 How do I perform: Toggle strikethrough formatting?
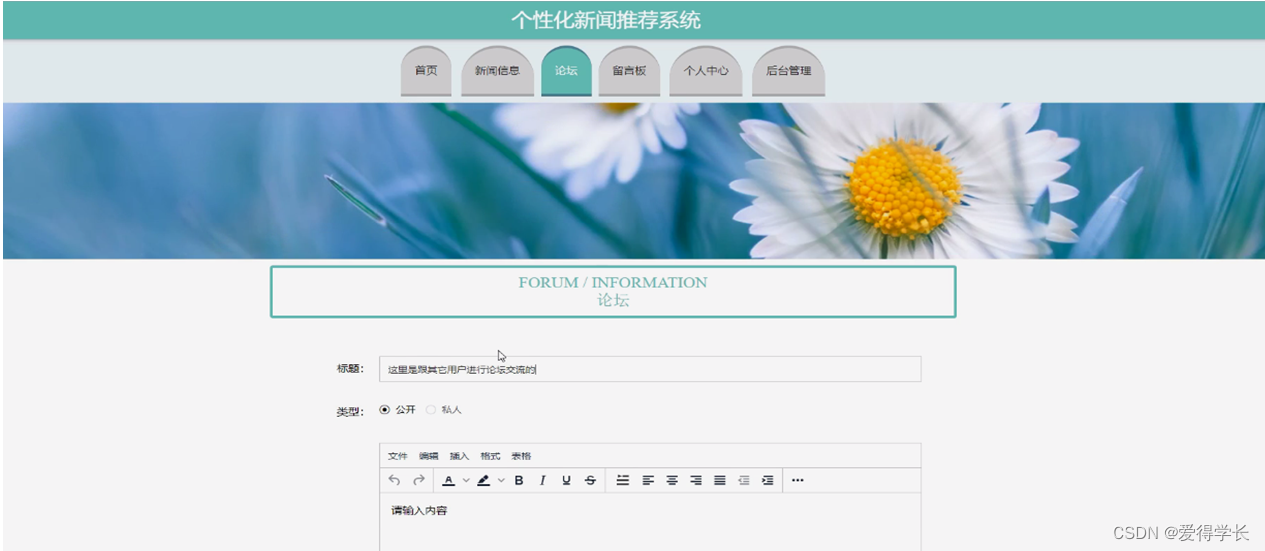(x=590, y=480)
